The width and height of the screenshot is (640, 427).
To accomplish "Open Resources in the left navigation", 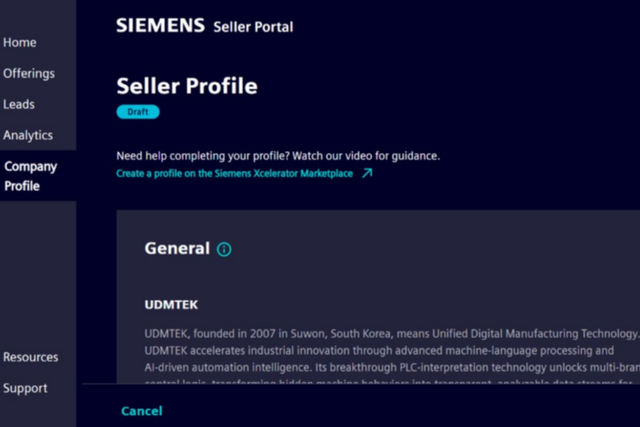I will 31,357.
